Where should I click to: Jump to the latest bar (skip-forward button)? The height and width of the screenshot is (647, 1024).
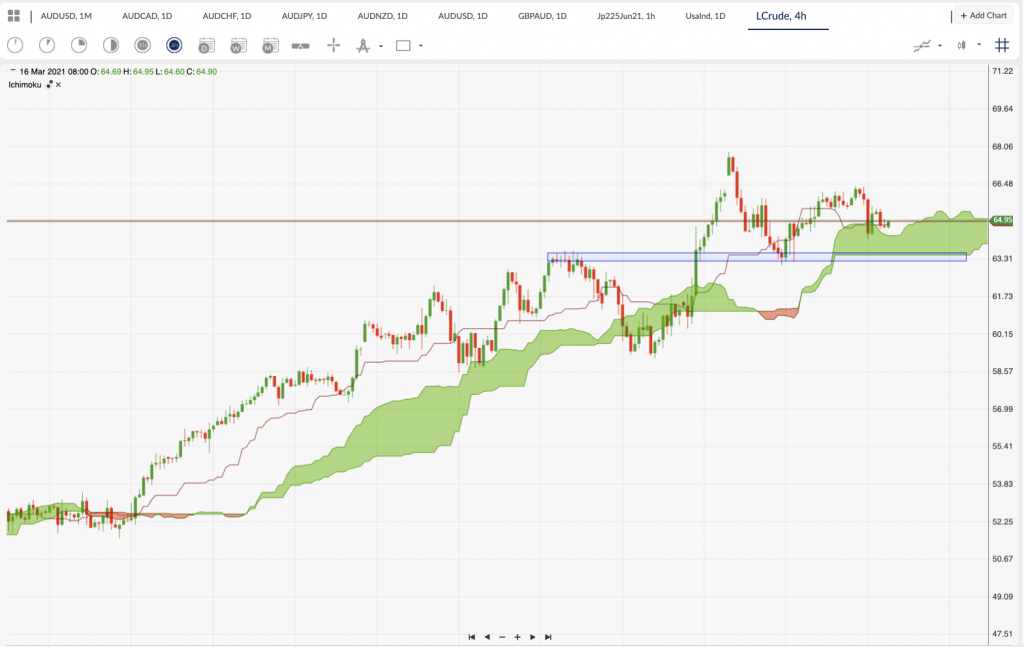click(x=548, y=637)
